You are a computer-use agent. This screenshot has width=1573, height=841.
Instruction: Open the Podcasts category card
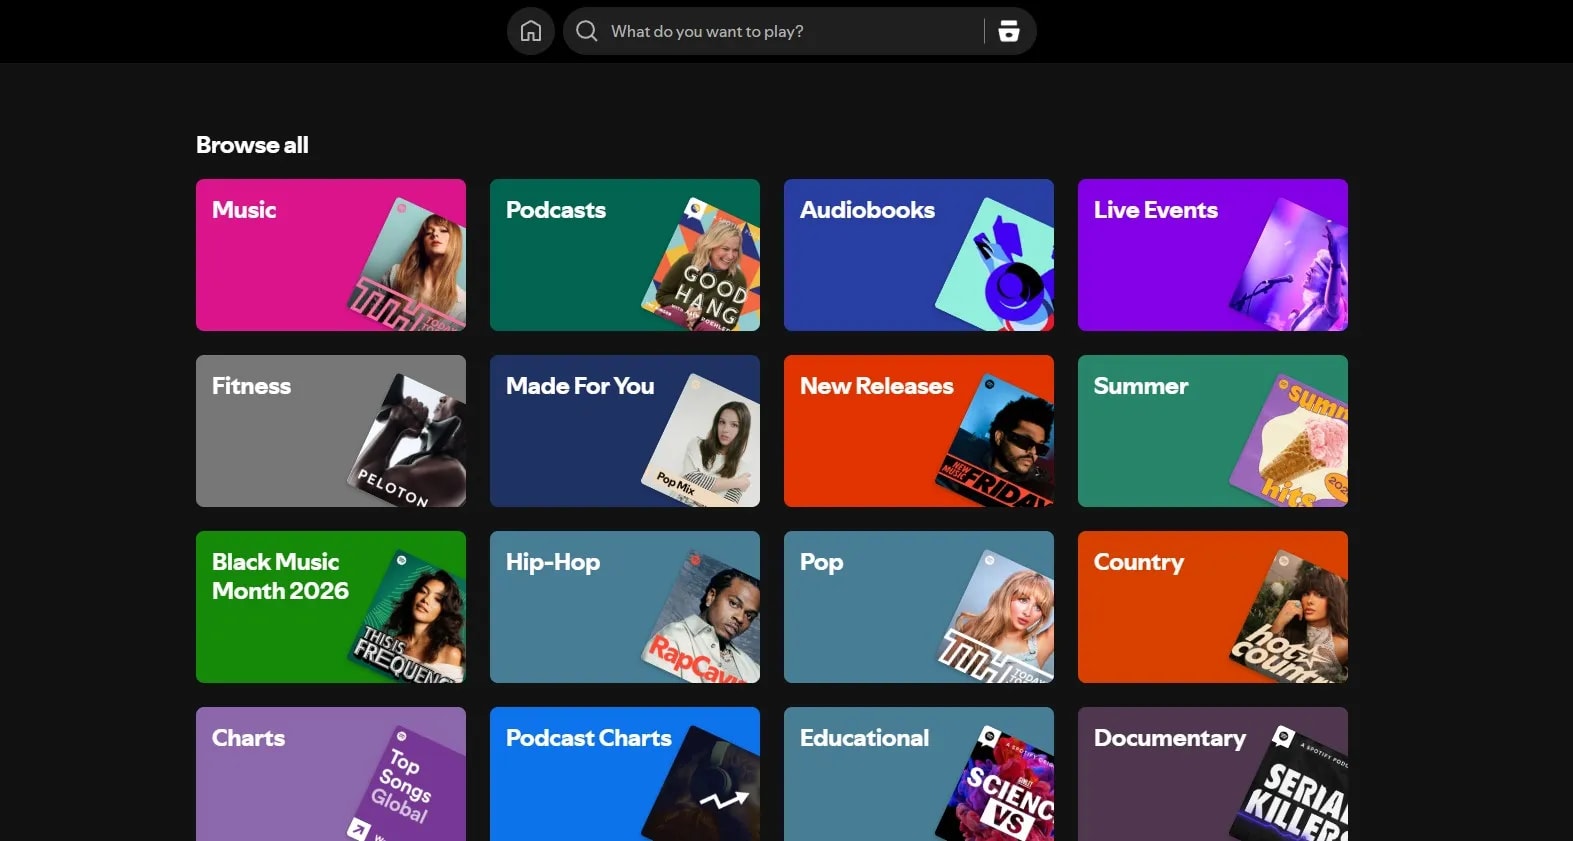click(625, 255)
